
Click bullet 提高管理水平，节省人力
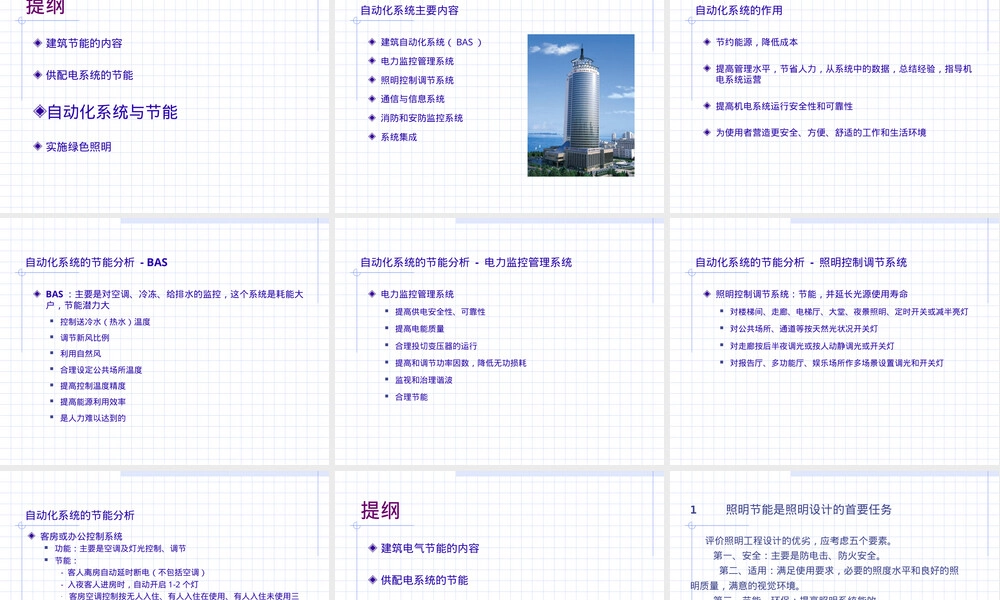tap(843, 74)
